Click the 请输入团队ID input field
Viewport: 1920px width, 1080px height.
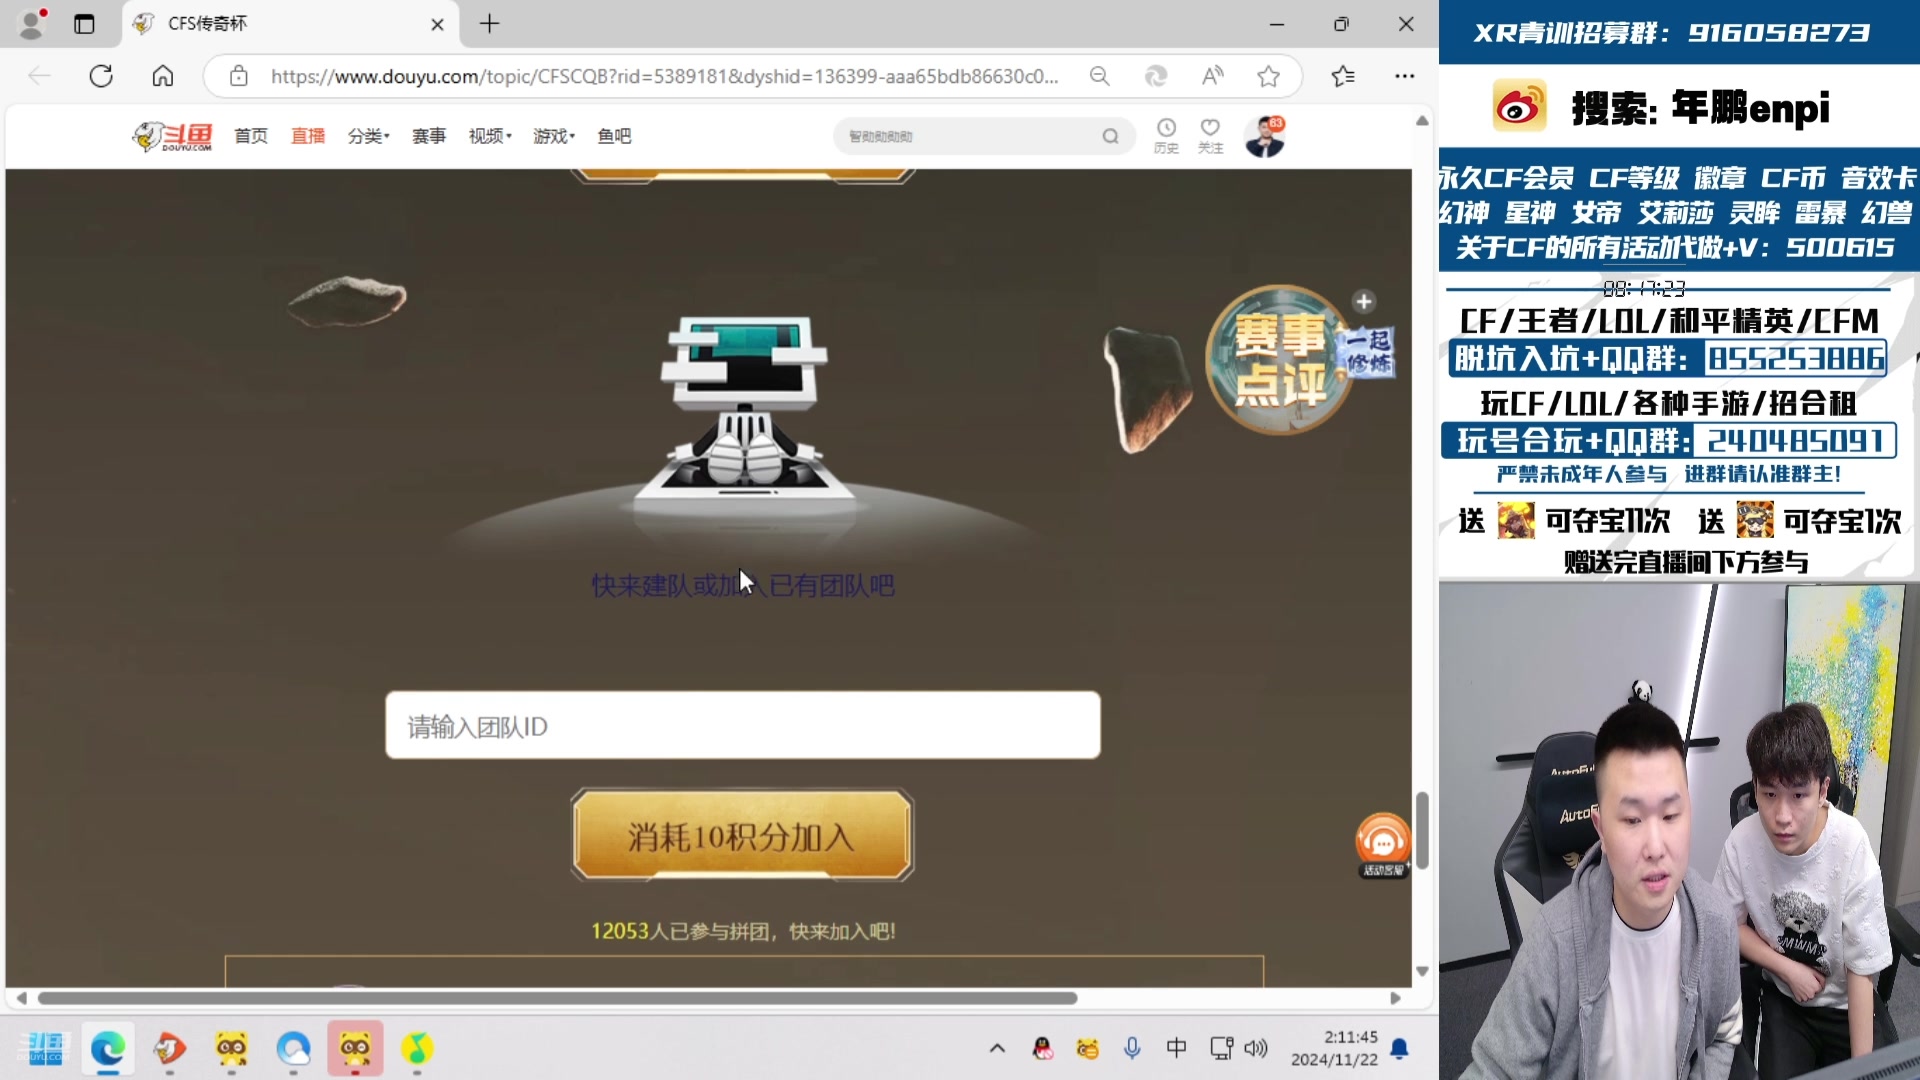coord(743,725)
